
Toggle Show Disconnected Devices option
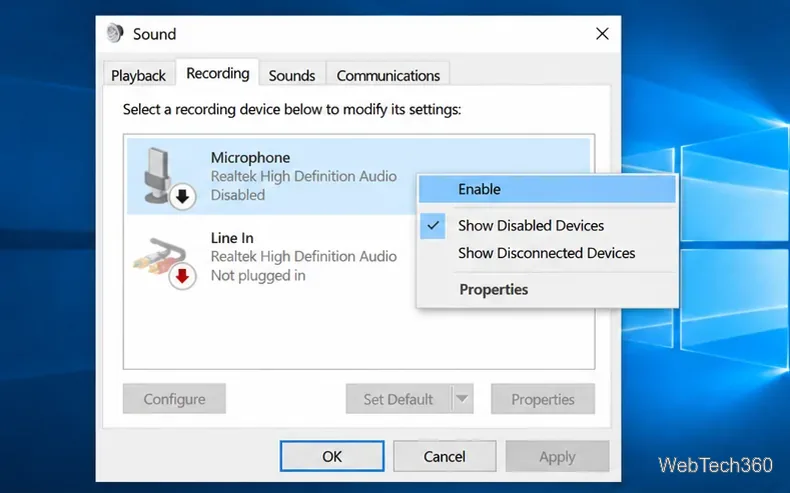point(547,253)
